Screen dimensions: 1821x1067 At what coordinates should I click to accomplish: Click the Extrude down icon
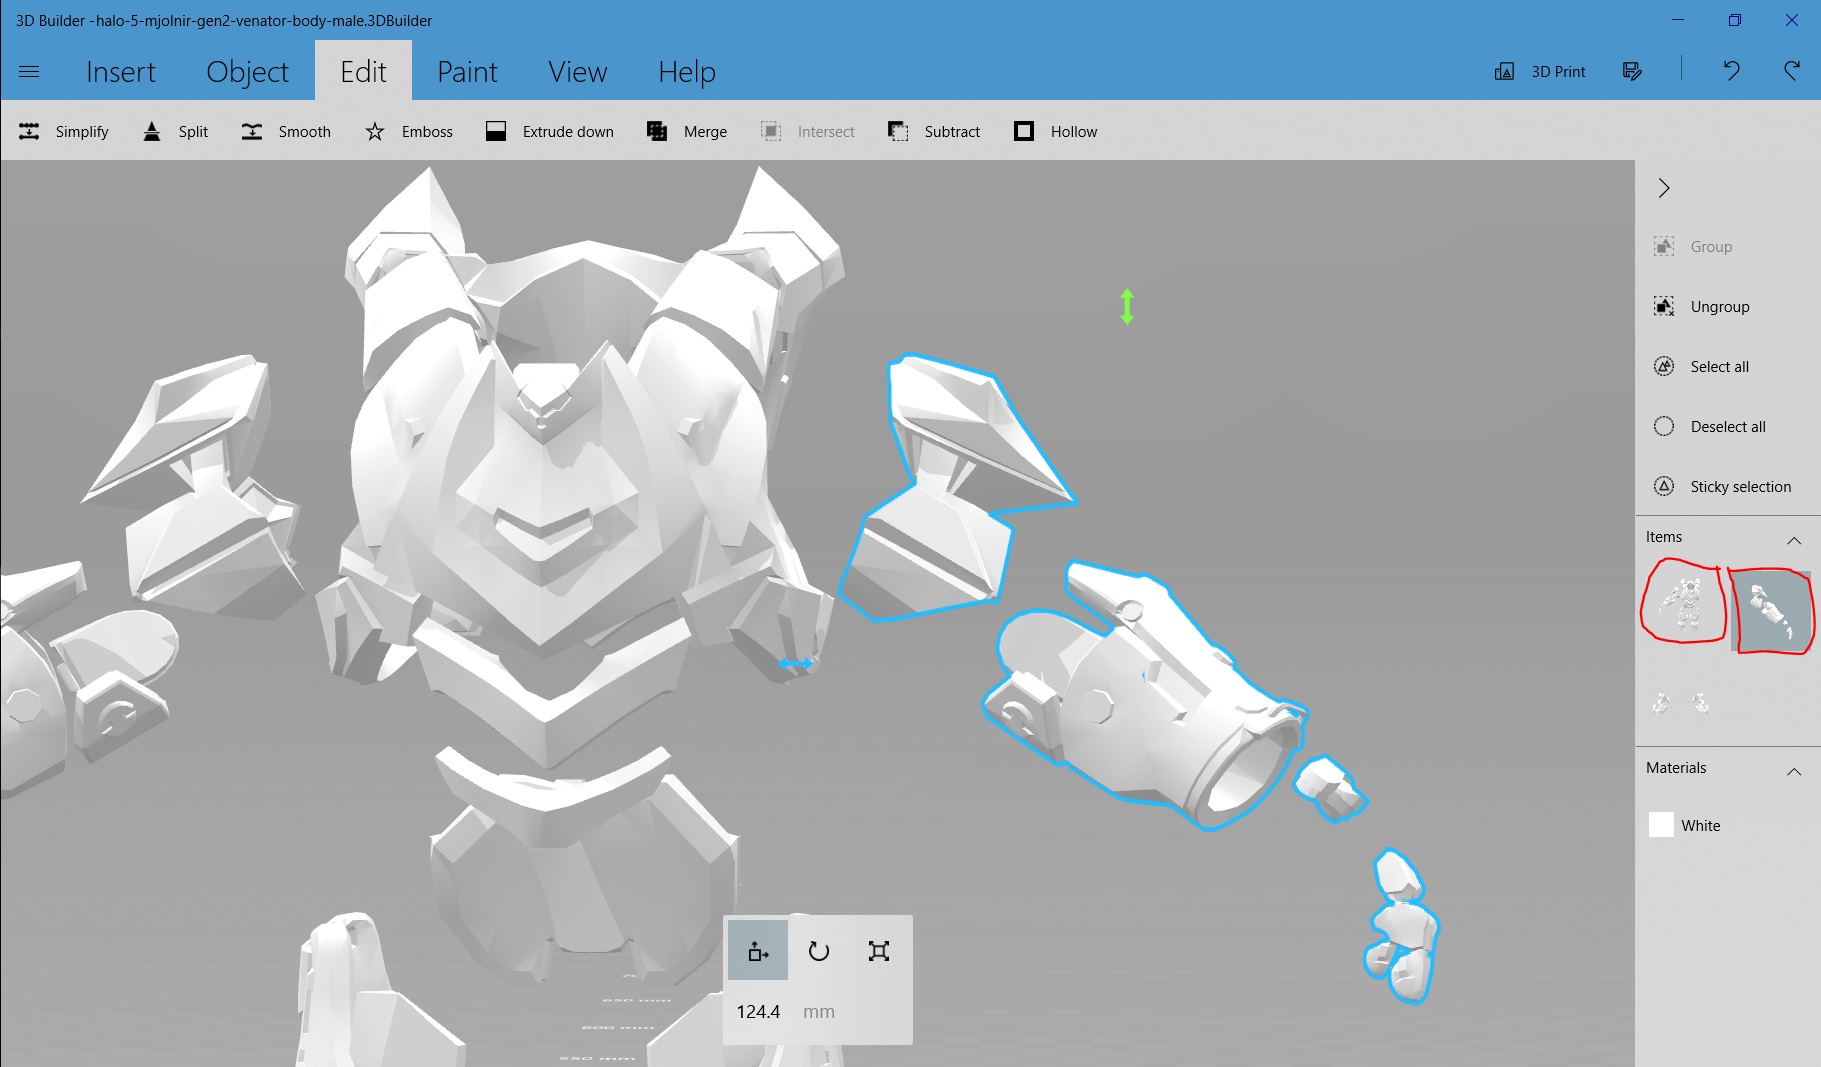pyautogui.click(x=496, y=131)
